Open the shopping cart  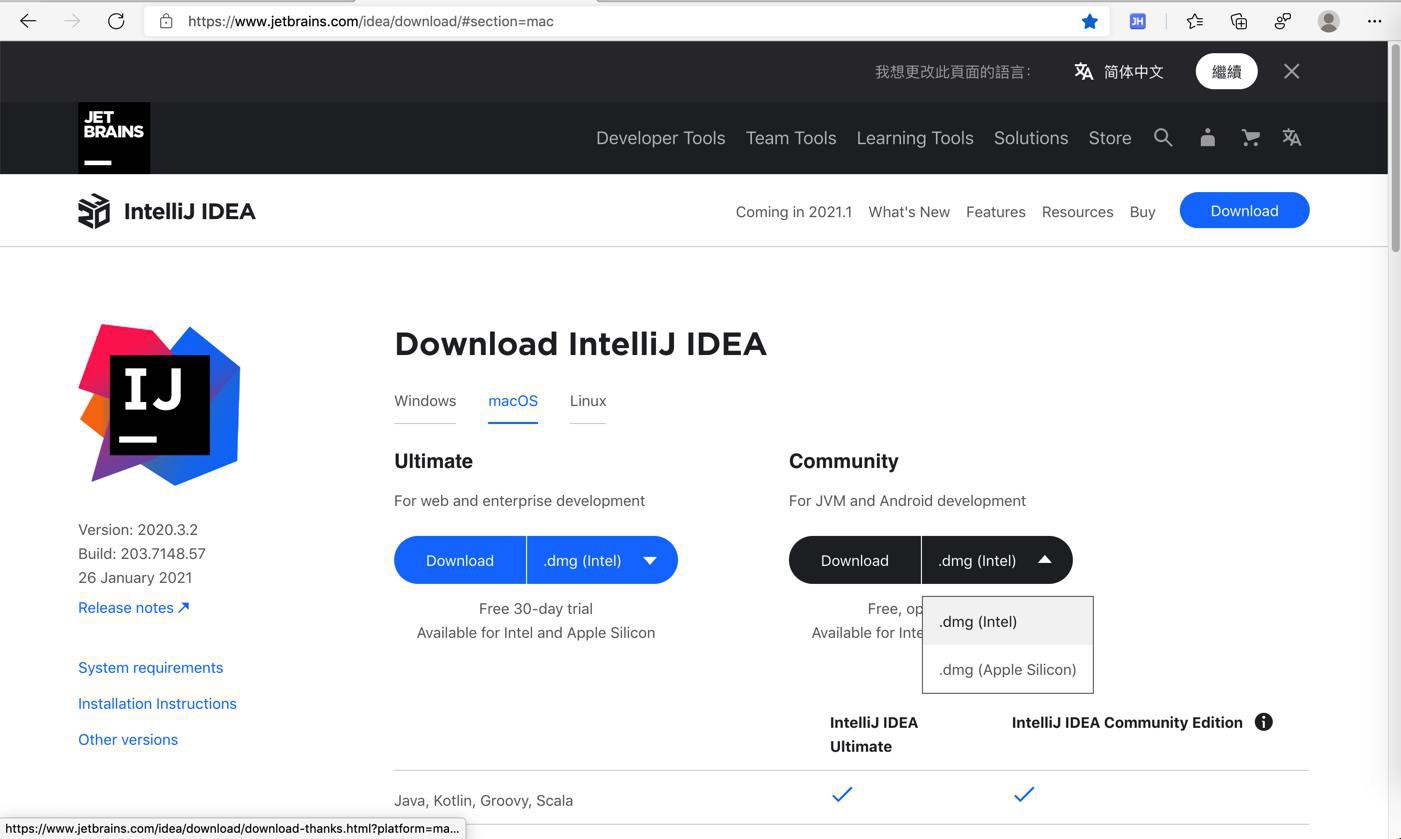(1250, 138)
